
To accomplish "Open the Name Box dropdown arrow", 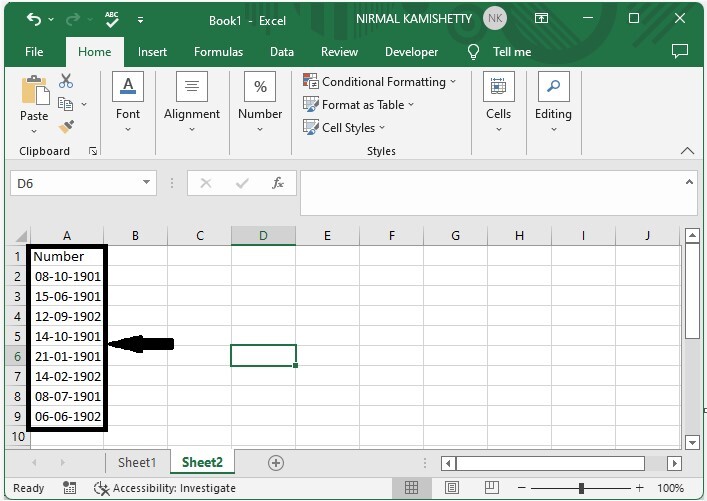I will (146, 182).
